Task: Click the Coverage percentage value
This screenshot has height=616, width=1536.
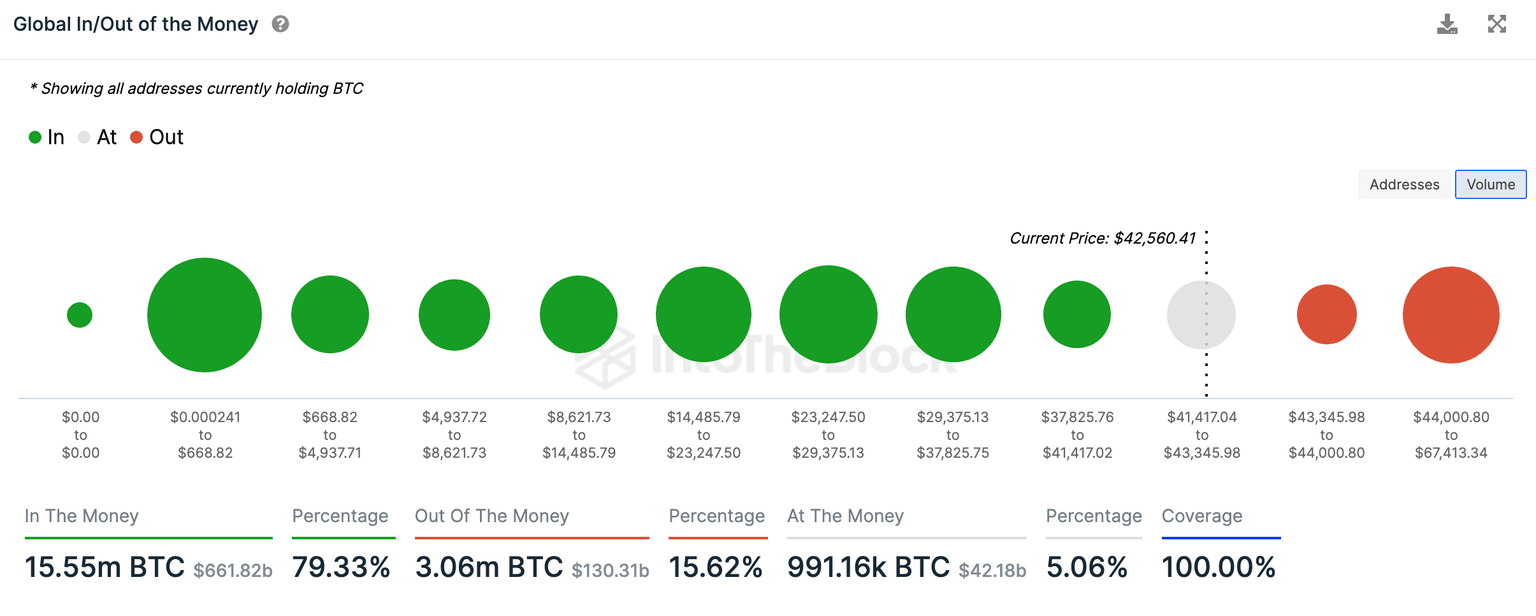Action: click(x=1219, y=566)
